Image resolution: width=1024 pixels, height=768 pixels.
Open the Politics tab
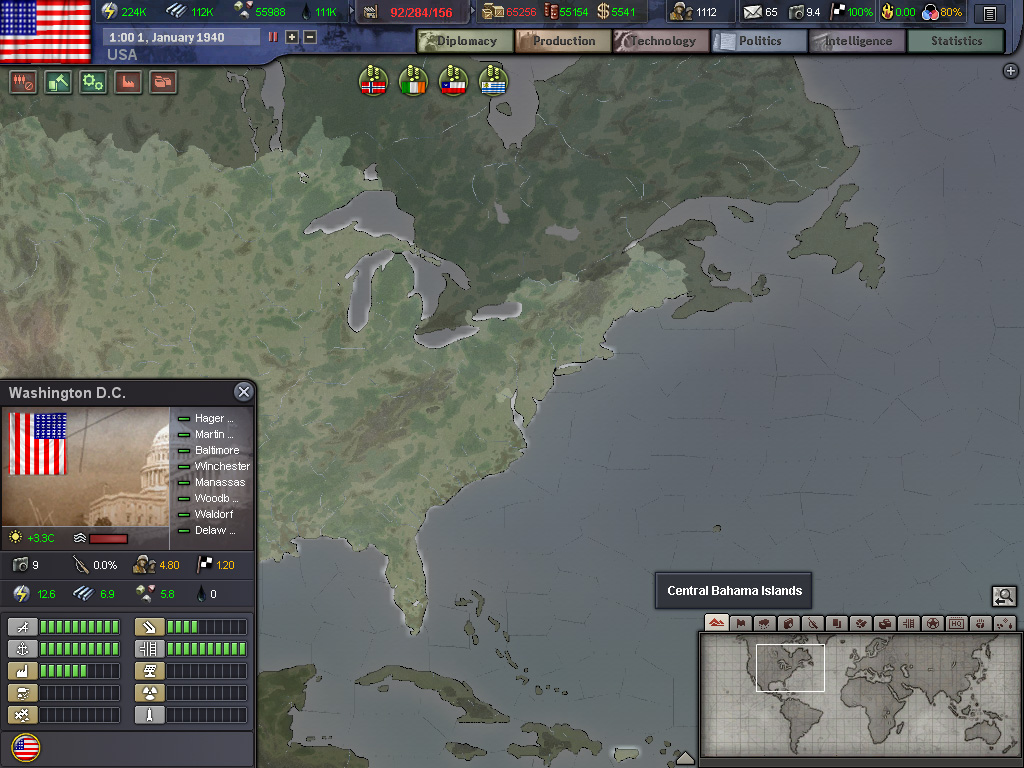click(x=760, y=41)
